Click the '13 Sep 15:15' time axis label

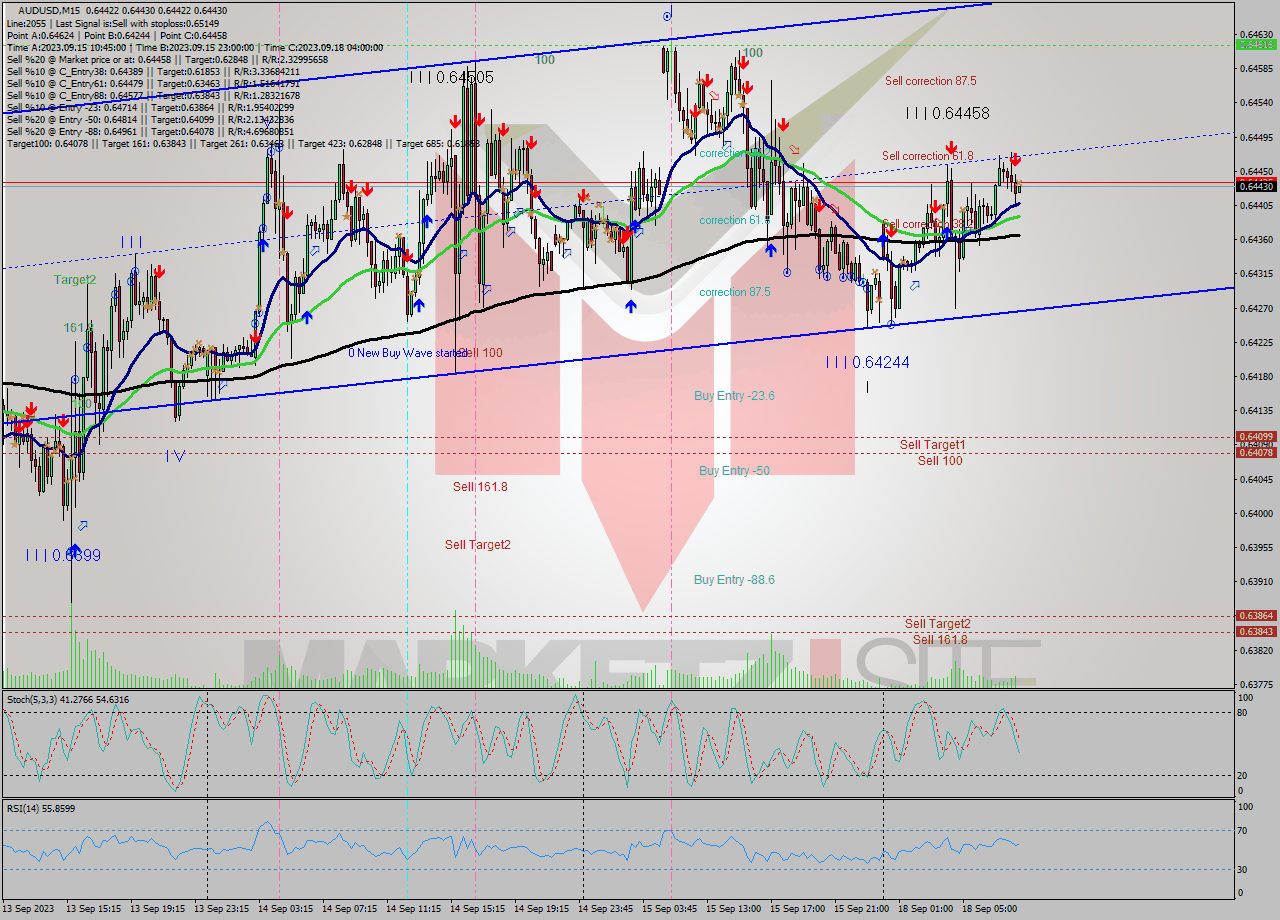[x=93, y=909]
